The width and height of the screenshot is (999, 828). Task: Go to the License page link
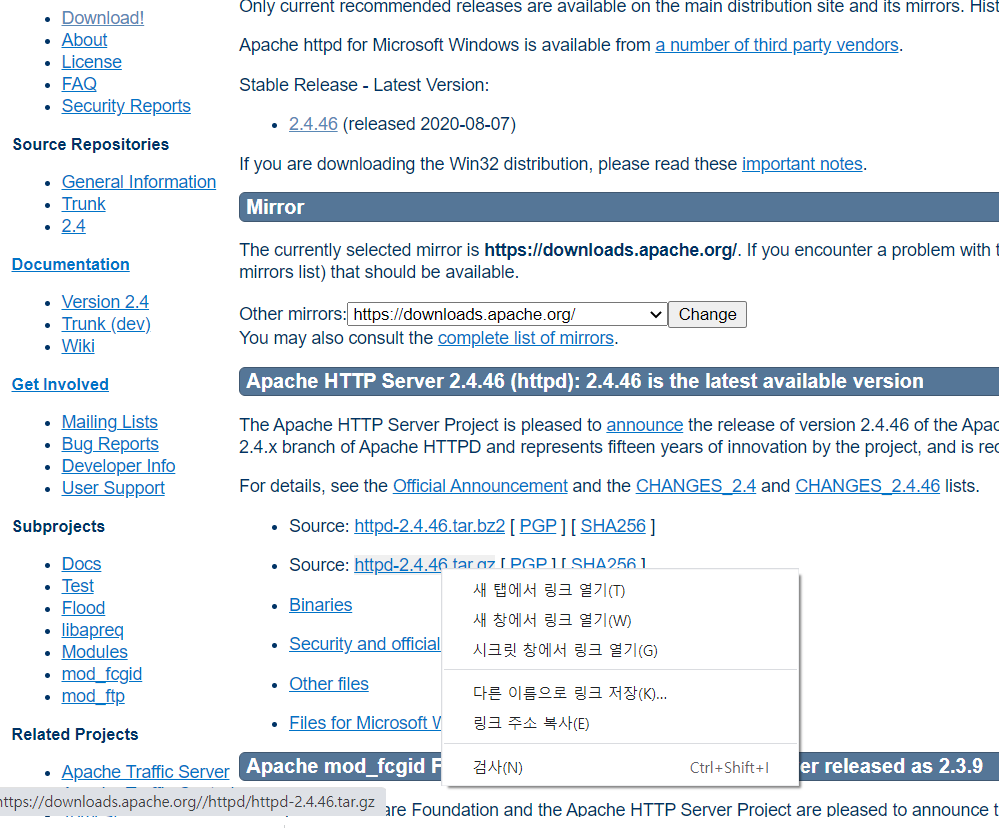tap(91, 62)
